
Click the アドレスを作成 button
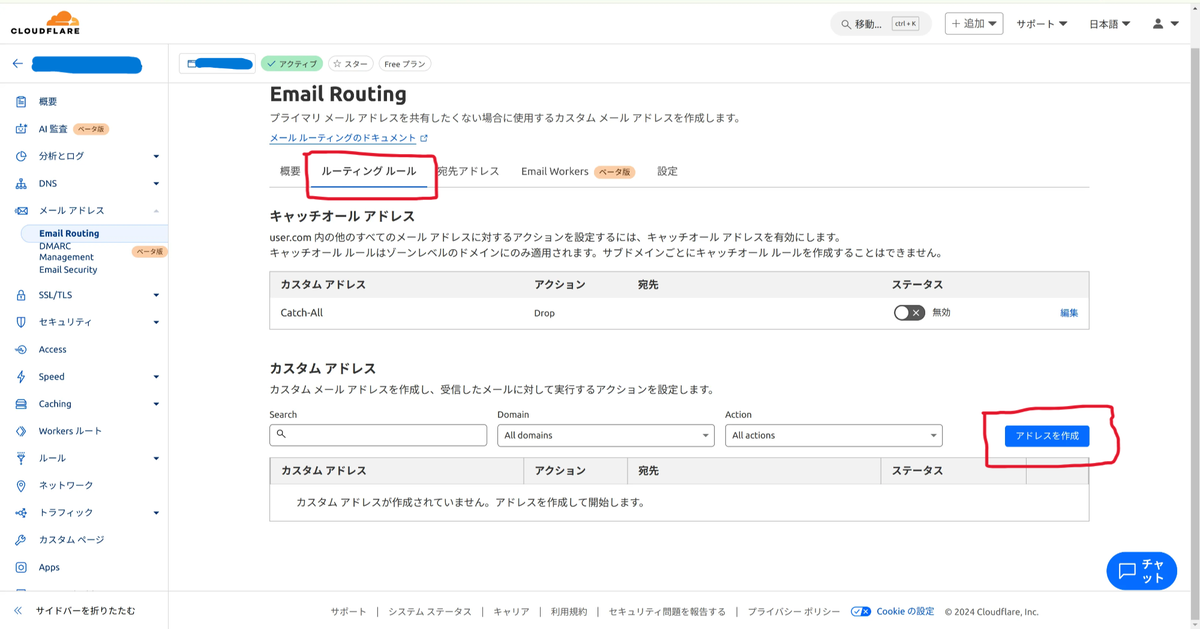pyautogui.click(x=1047, y=436)
